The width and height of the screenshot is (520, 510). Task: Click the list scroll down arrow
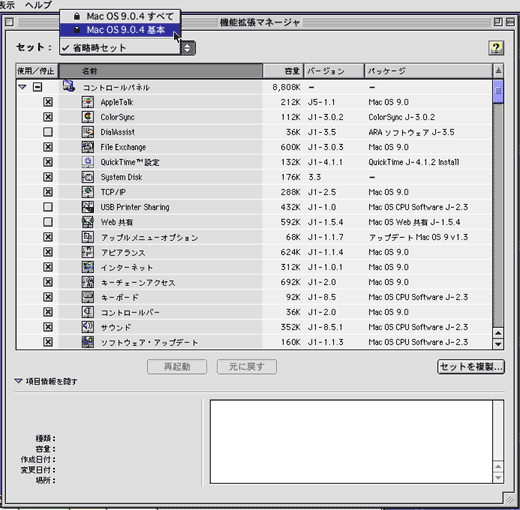click(498, 344)
